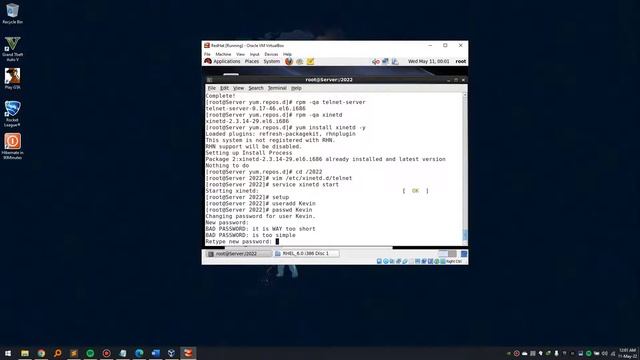Screen dimensions: 640x360
Task: Open the Recycle Bin desktop icon
Action: [x=13, y=13]
